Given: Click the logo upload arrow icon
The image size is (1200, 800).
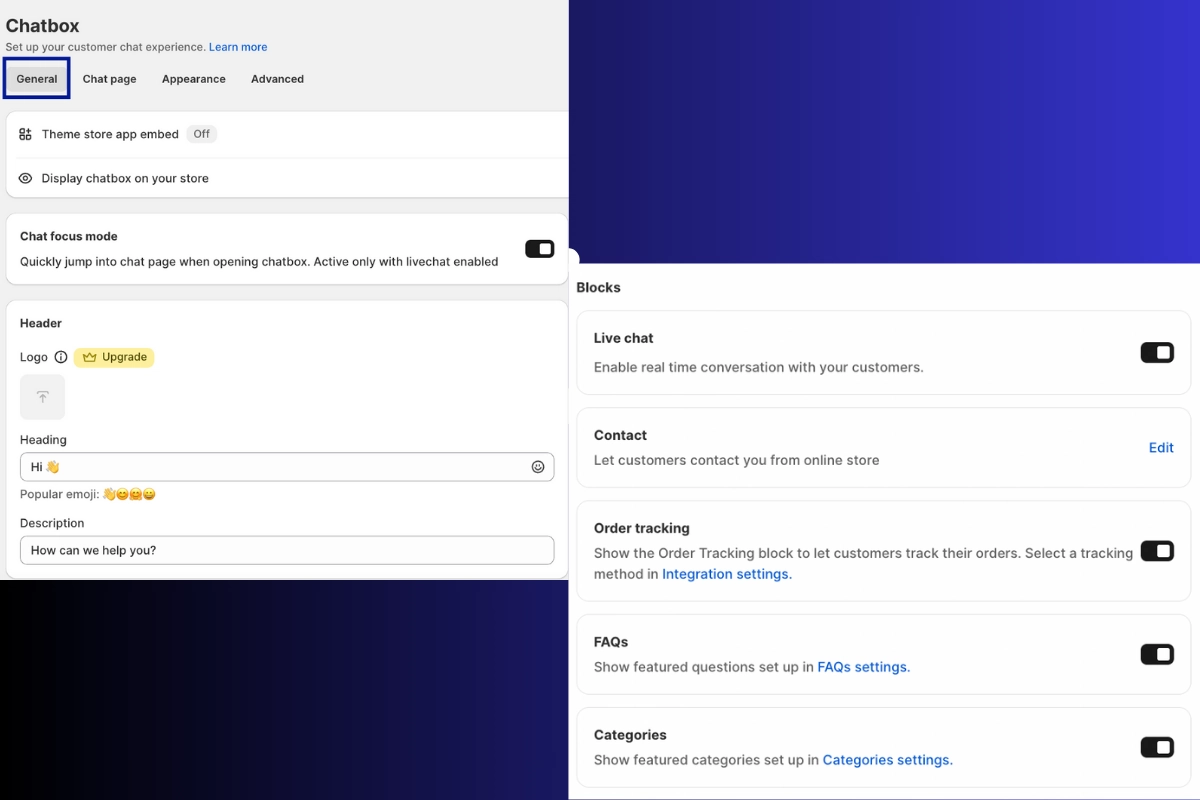Looking at the screenshot, I should (x=42, y=396).
